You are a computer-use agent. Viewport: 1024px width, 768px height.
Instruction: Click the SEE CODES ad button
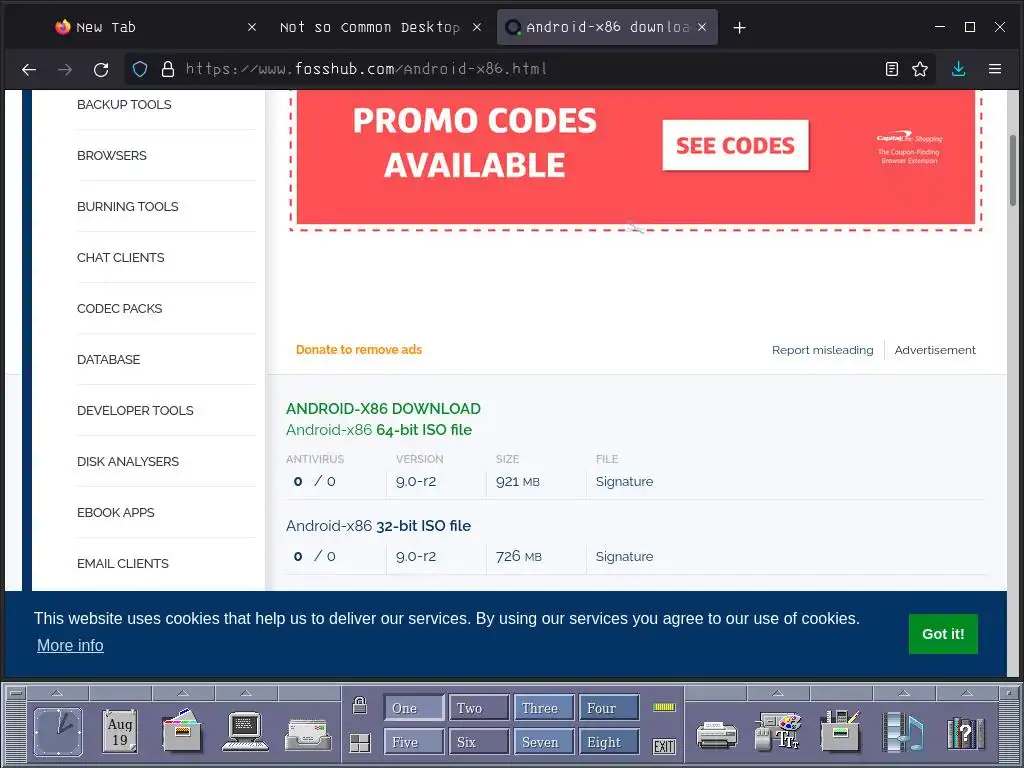(x=735, y=145)
